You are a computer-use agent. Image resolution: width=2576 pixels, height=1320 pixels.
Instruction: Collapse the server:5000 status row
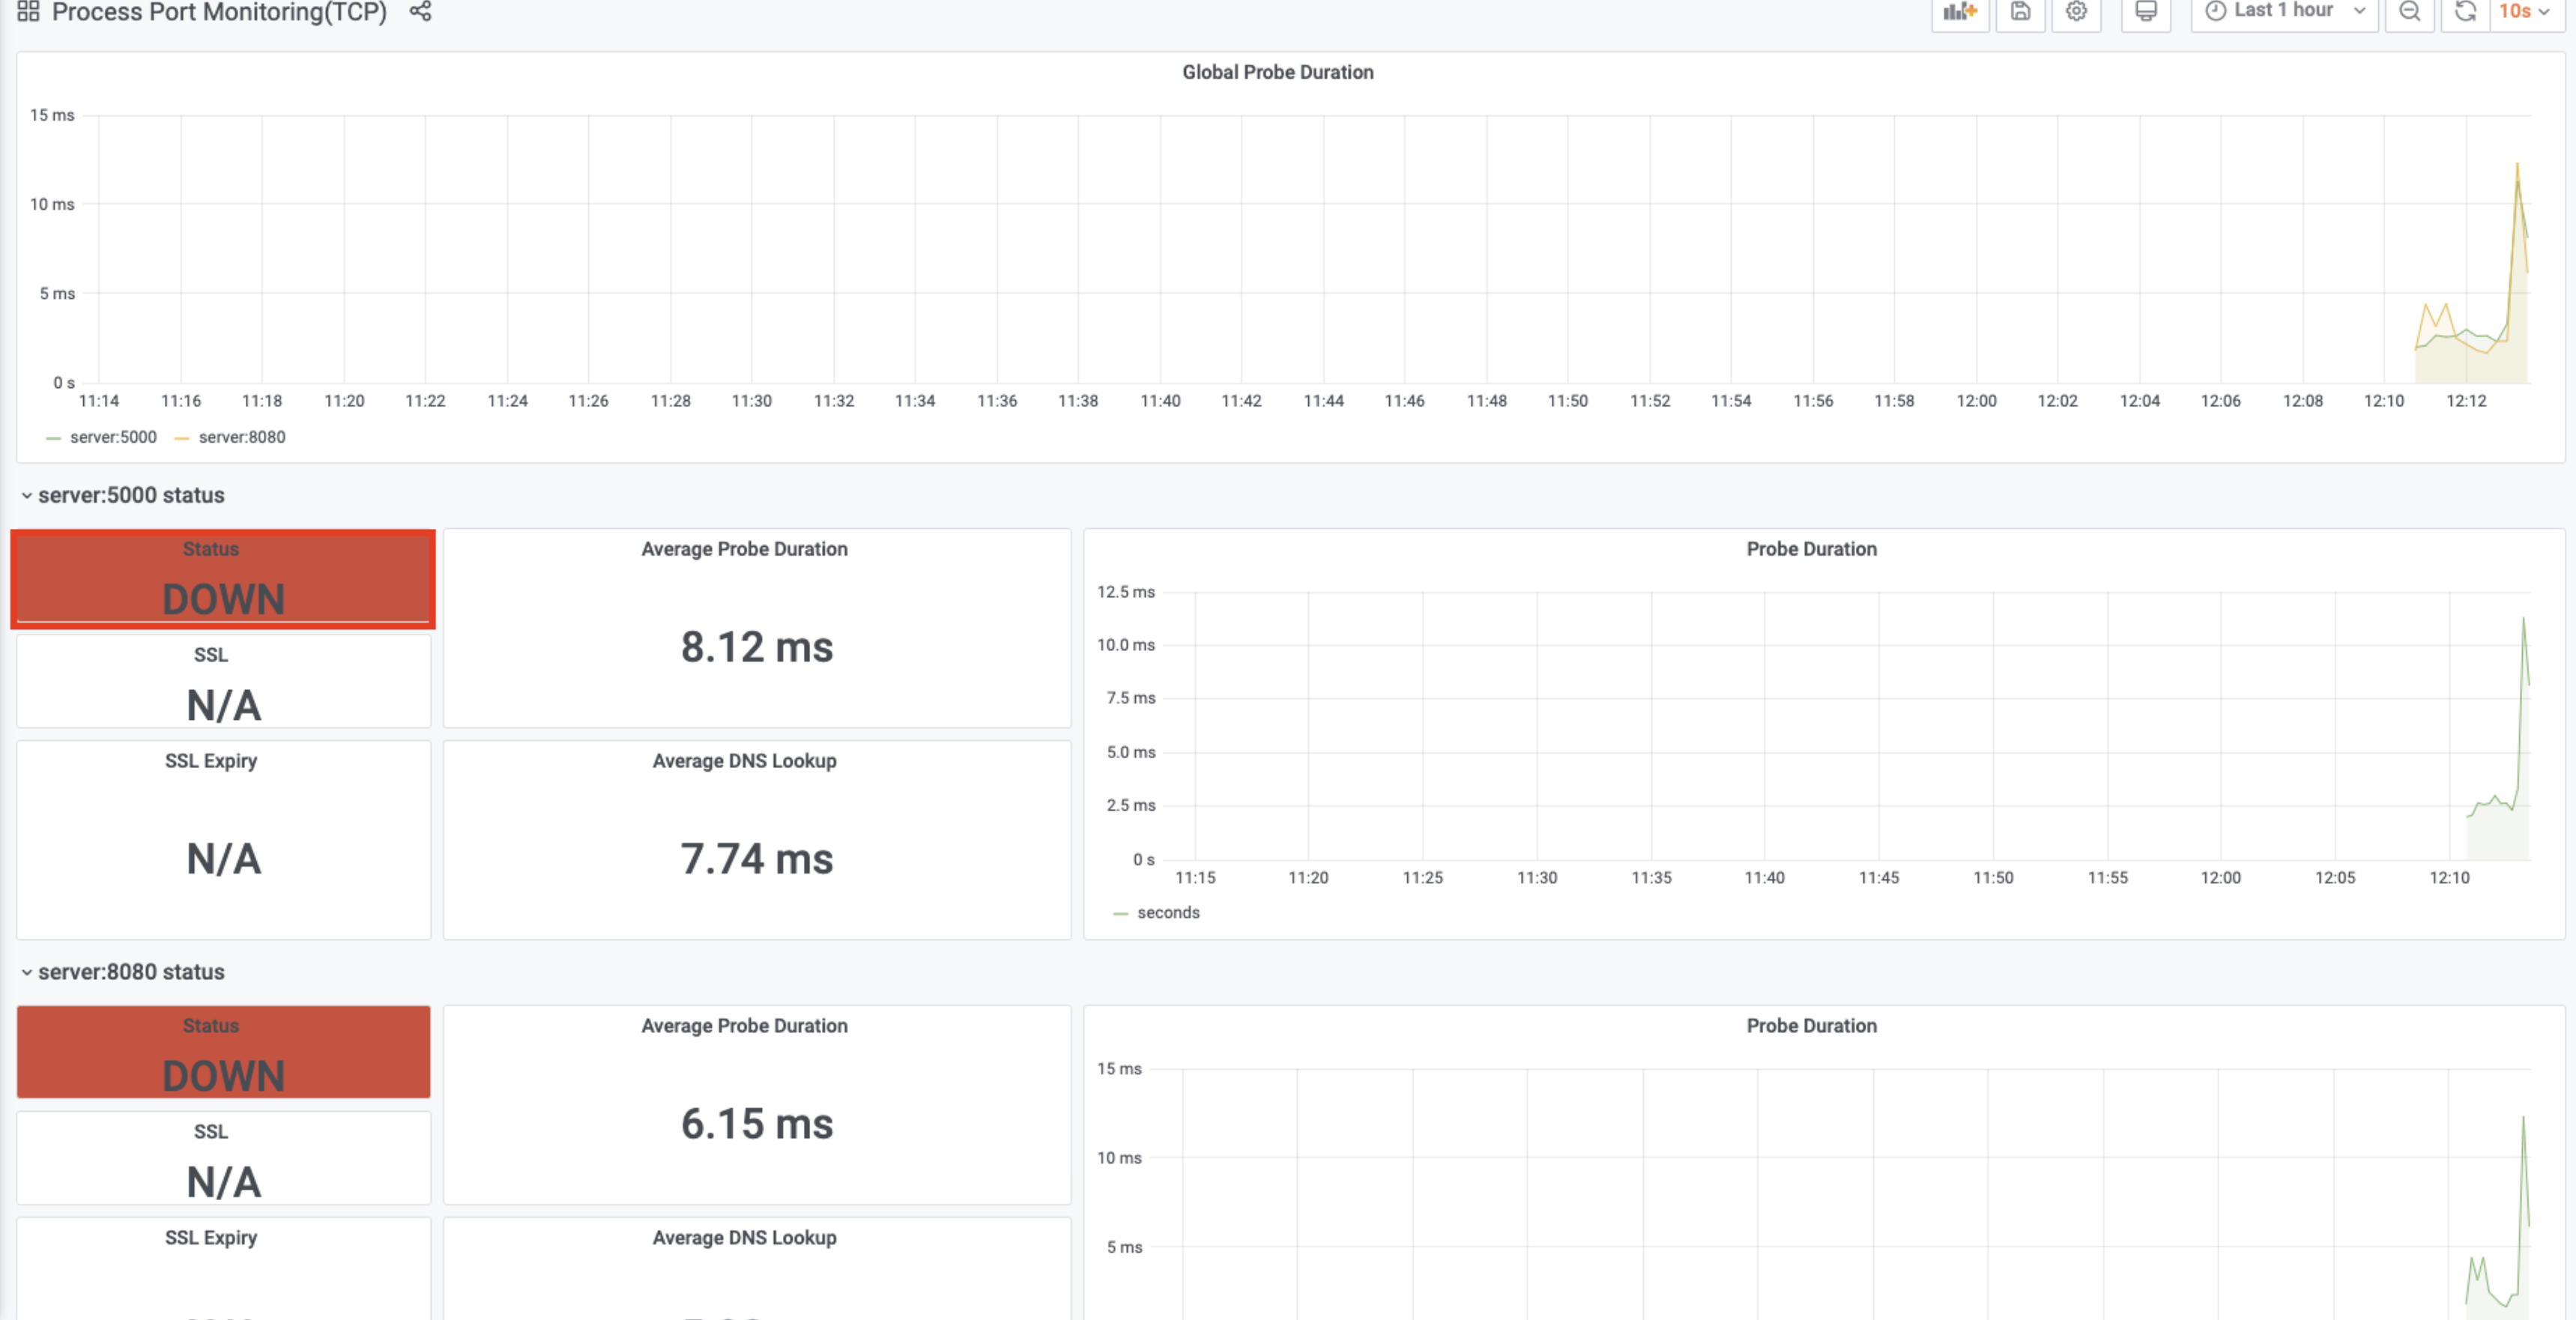point(130,495)
